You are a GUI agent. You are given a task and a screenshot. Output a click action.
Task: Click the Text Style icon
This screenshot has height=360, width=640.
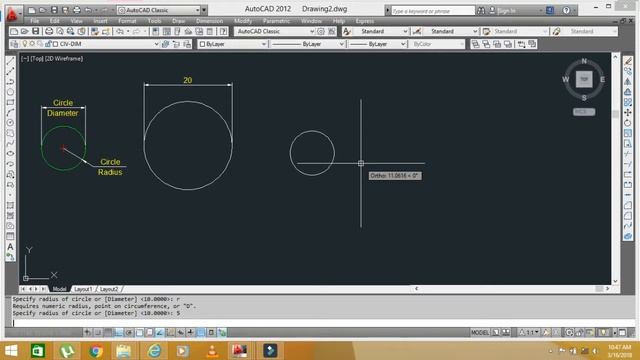347,31
